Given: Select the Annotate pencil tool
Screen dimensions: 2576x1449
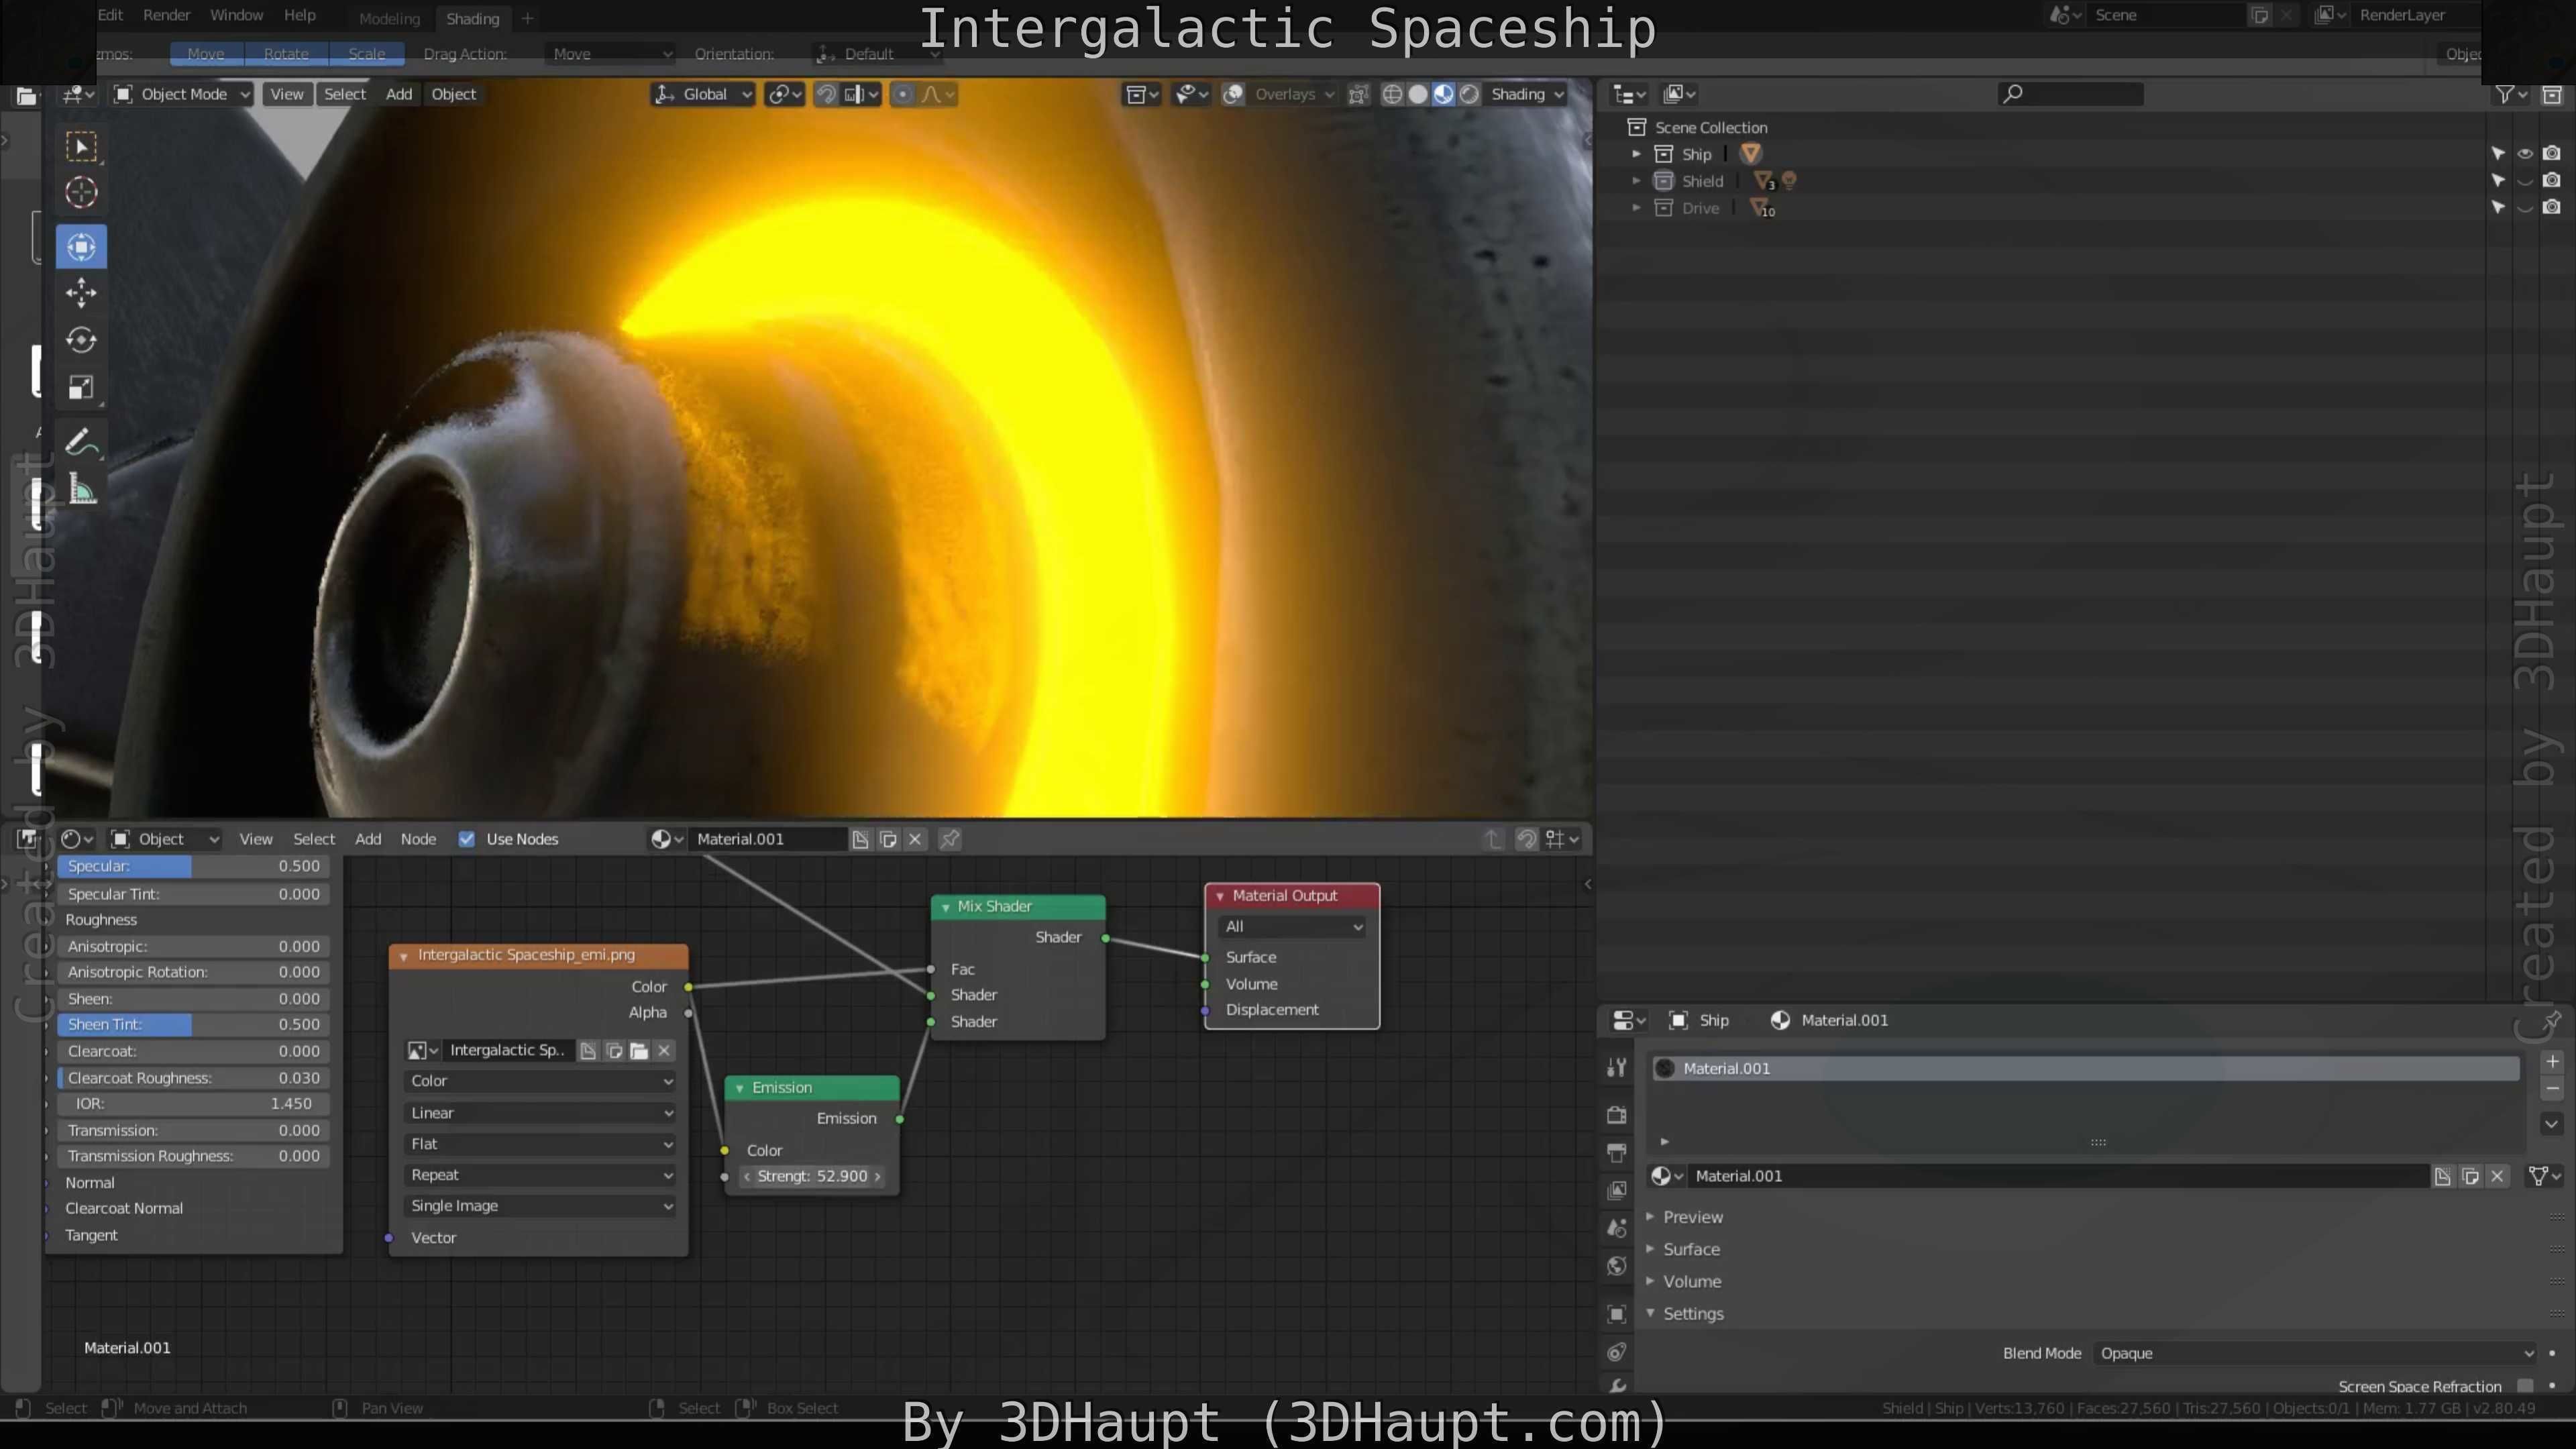Looking at the screenshot, I should pos(81,441).
